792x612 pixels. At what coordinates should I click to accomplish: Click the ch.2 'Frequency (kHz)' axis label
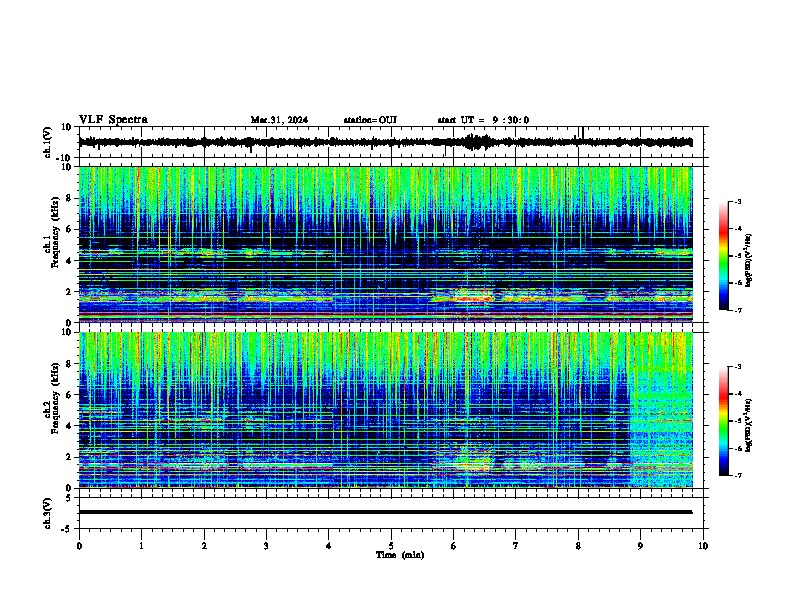(55, 398)
